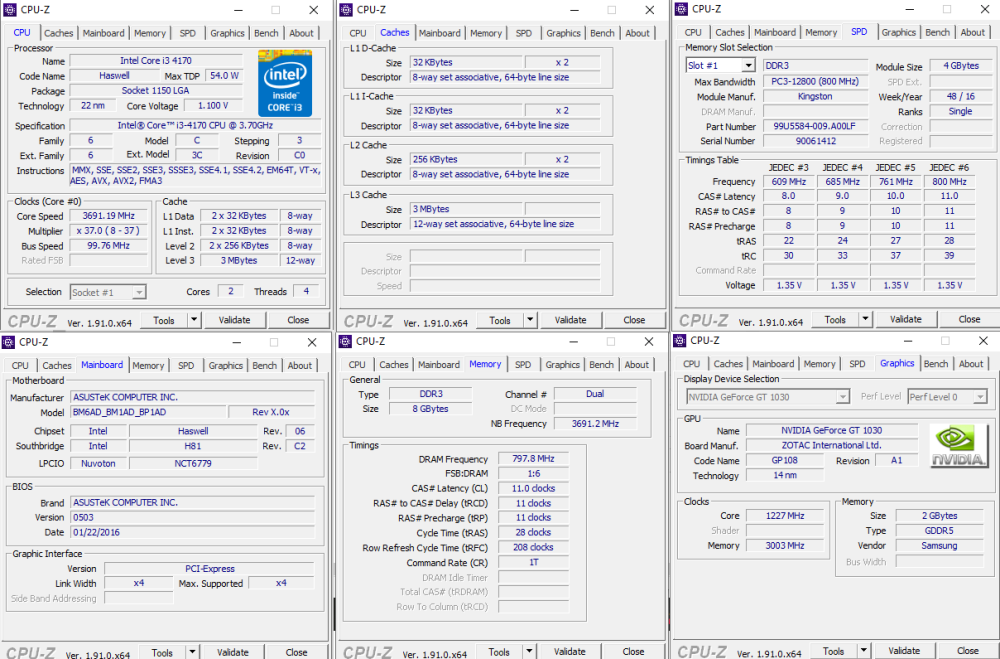Screen dimensions: 1000x659
Task: Open the Perf Level 0 dropdown
Action: click(x=980, y=397)
